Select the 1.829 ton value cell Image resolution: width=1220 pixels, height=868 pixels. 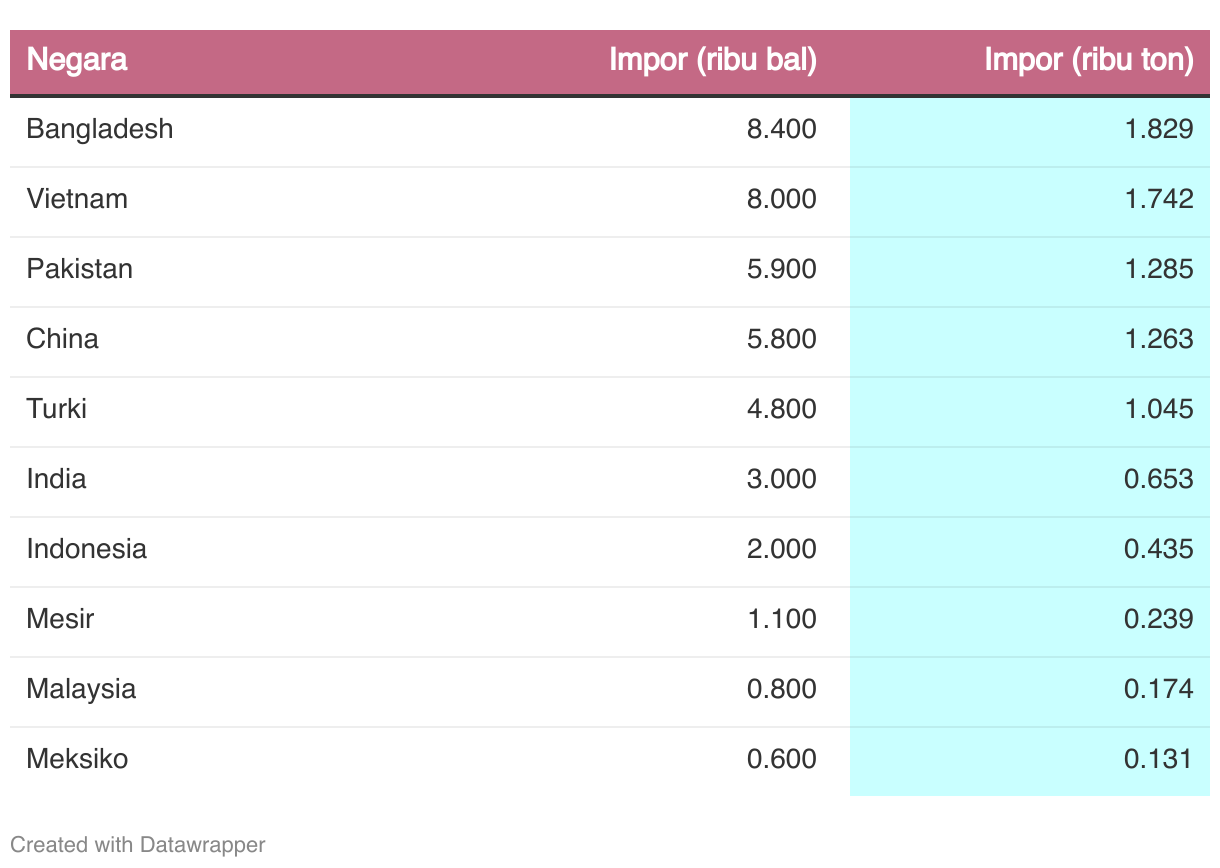(x=1158, y=129)
